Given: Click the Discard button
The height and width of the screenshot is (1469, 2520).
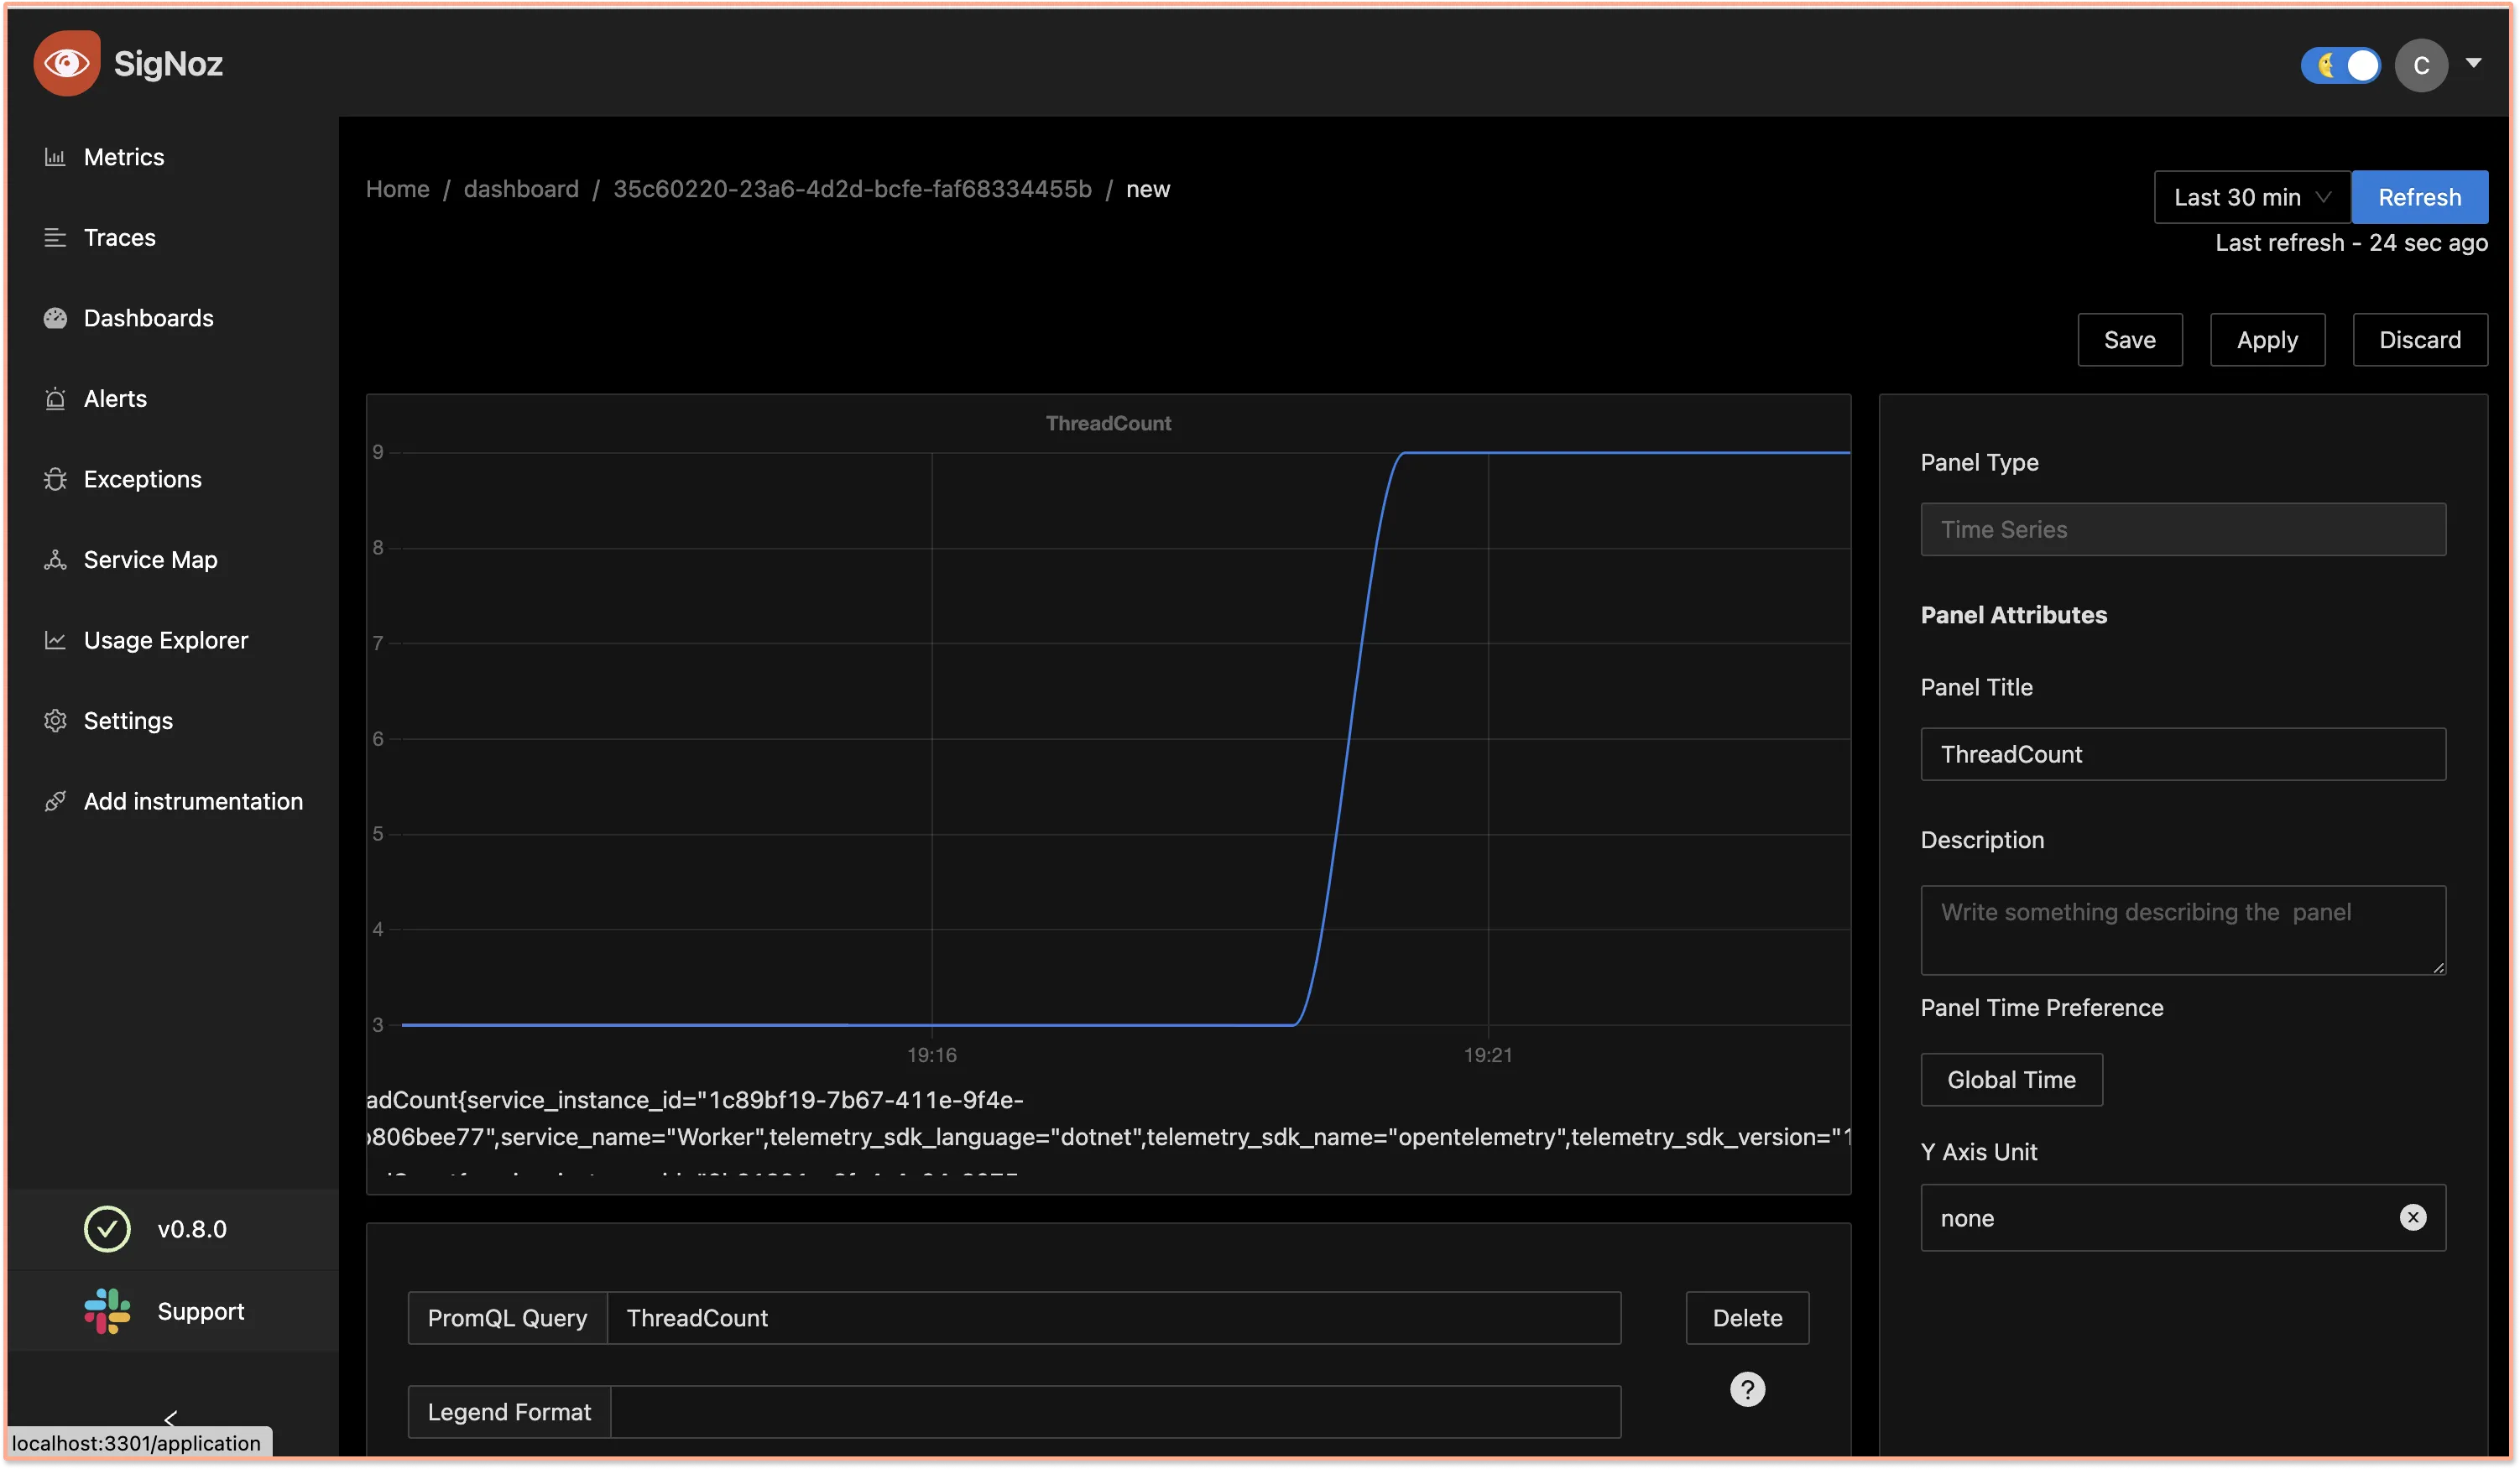Looking at the screenshot, I should (2419, 340).
